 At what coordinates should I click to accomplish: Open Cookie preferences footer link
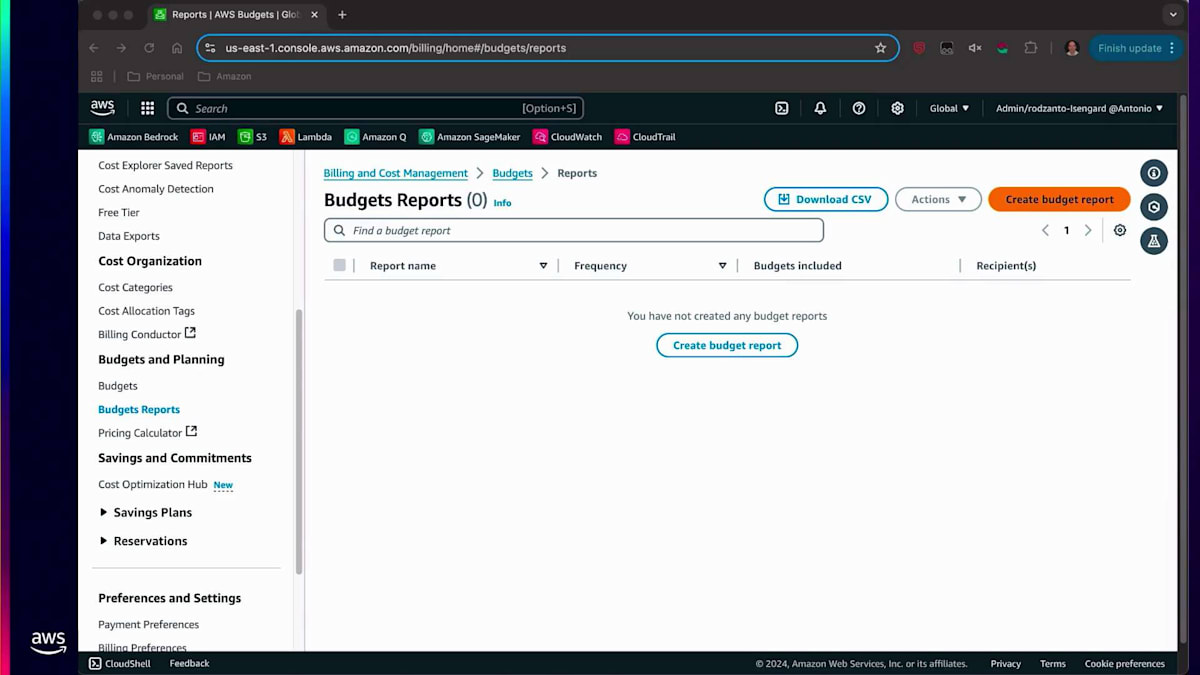1125,663
